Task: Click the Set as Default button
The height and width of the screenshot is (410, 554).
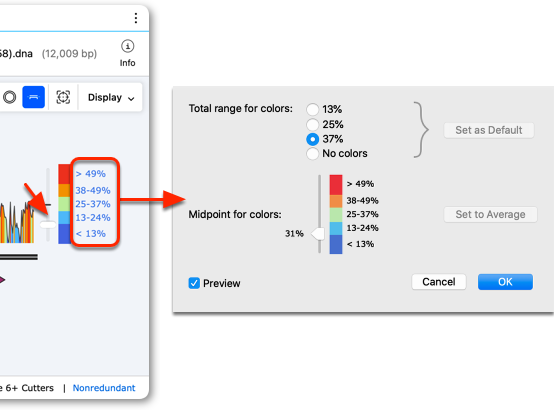Action: click(x=489, y=130)
